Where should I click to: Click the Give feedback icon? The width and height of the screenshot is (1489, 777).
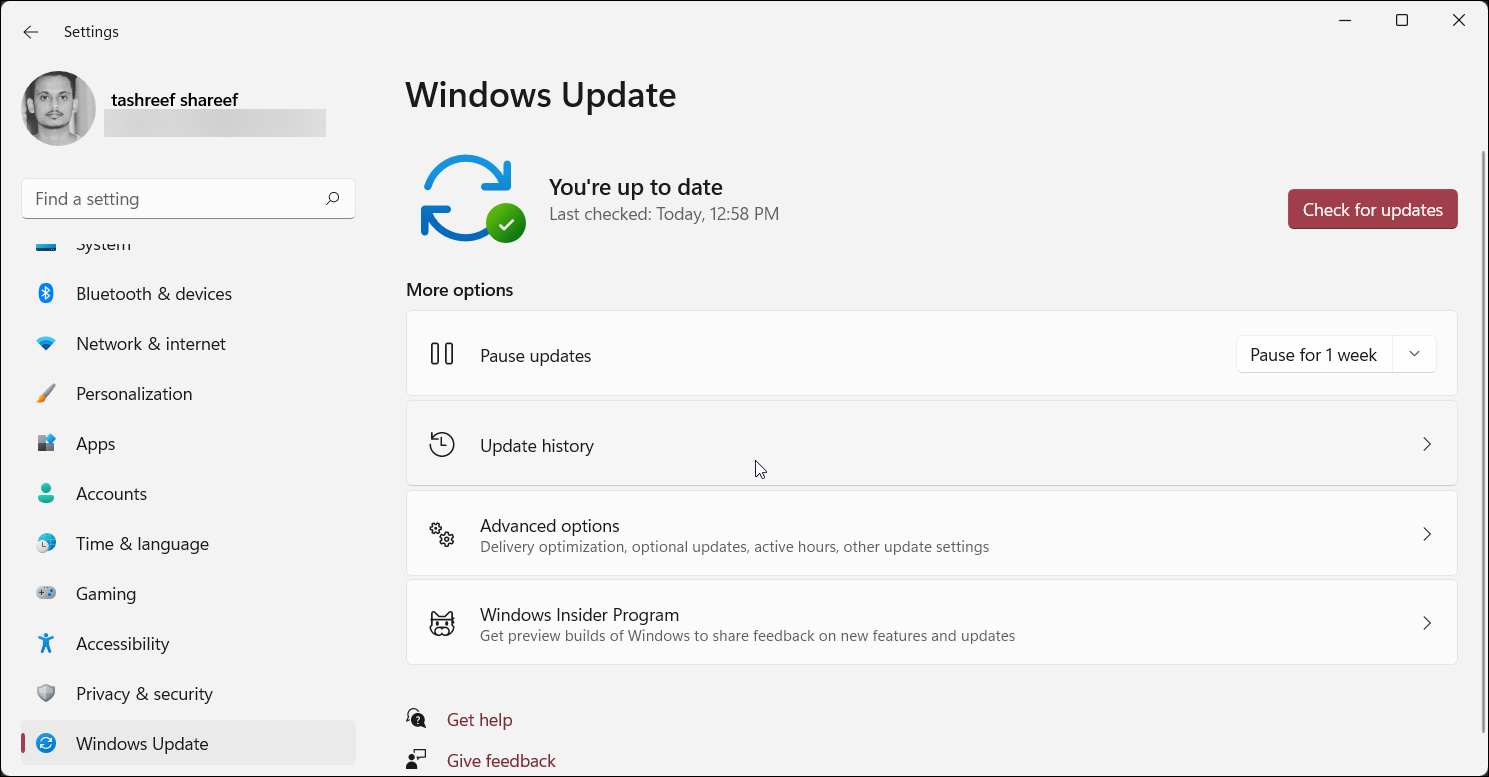[416, 760]
